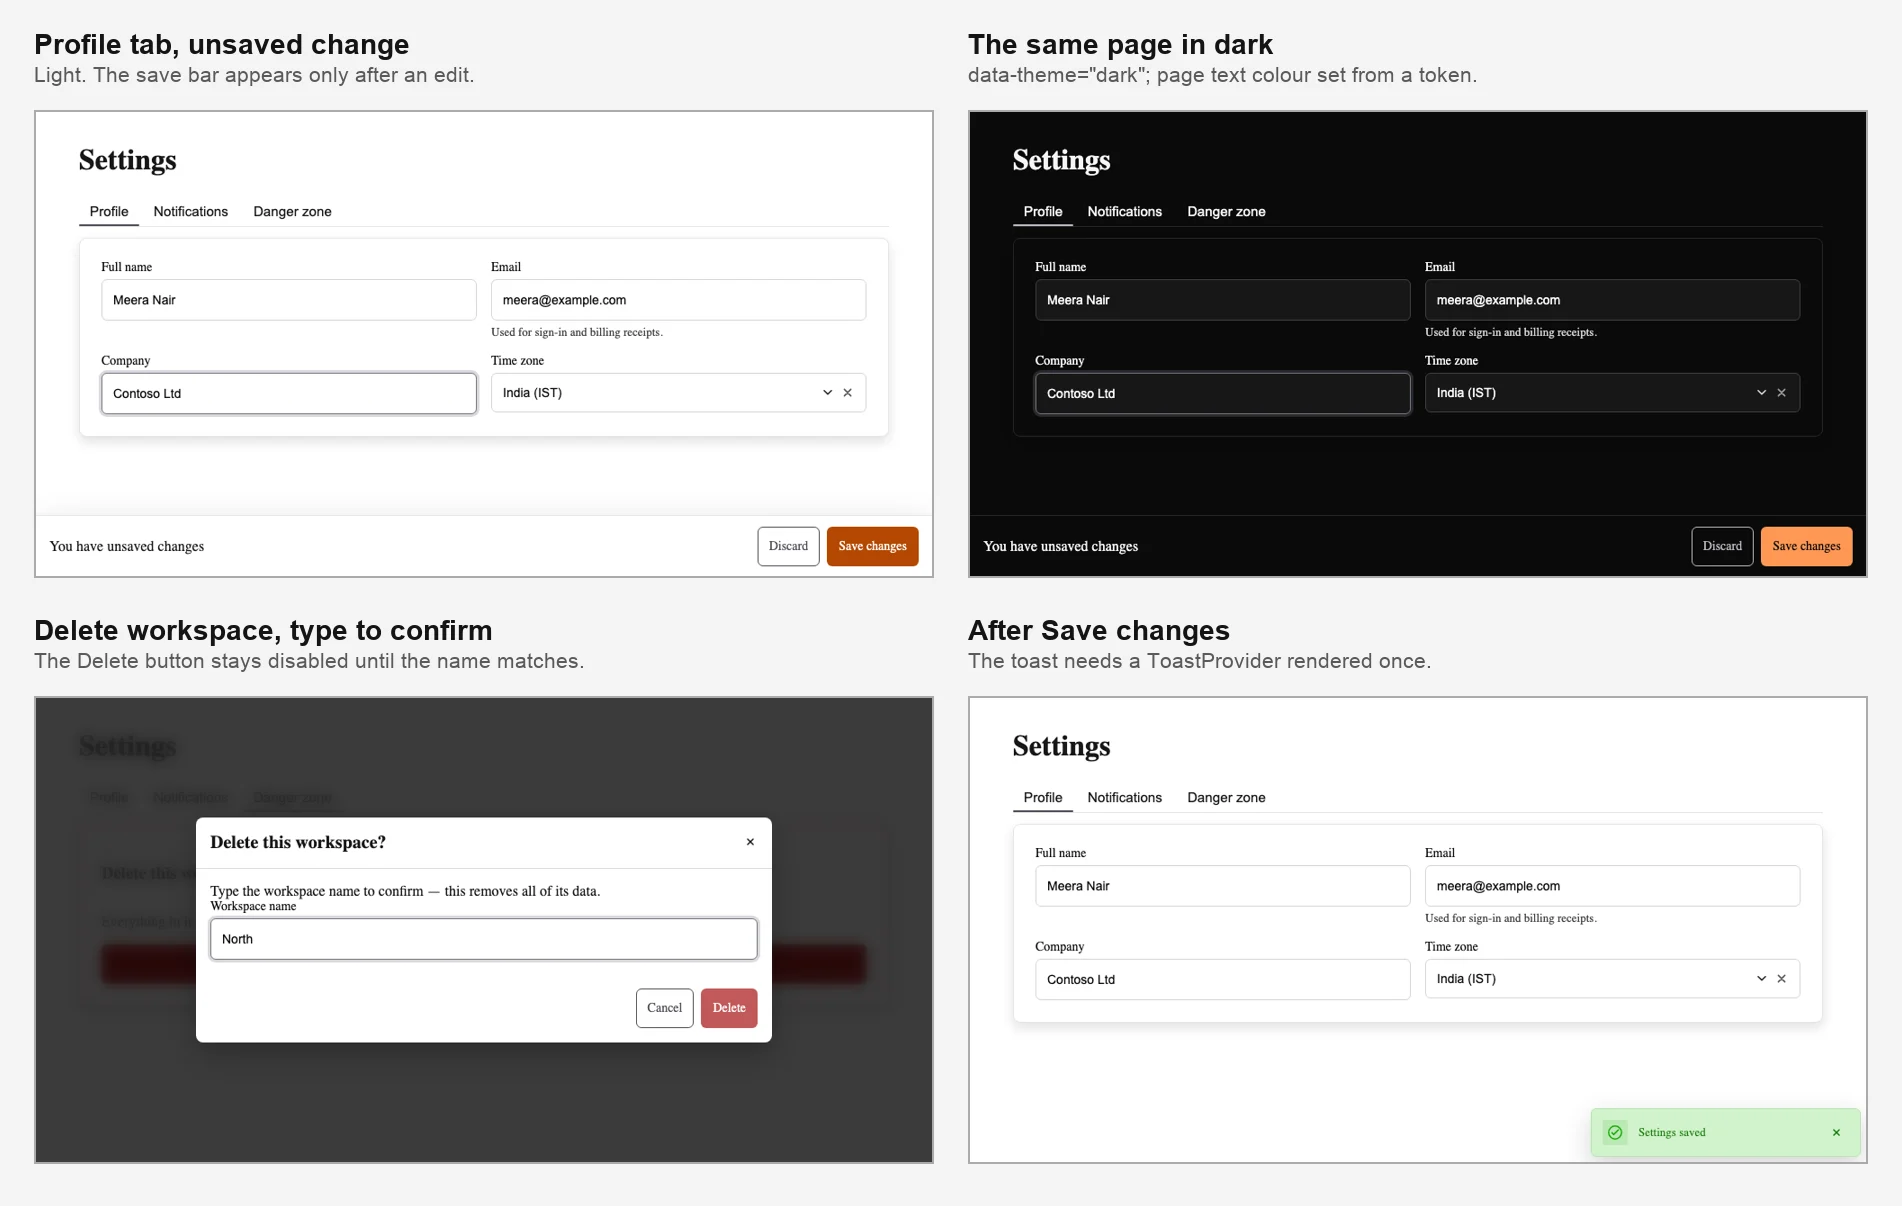Focus the Company field in the After Save panel
Viewport: 1902px width, 1206px height.
pyautogui.click(x=1223, y=980)
